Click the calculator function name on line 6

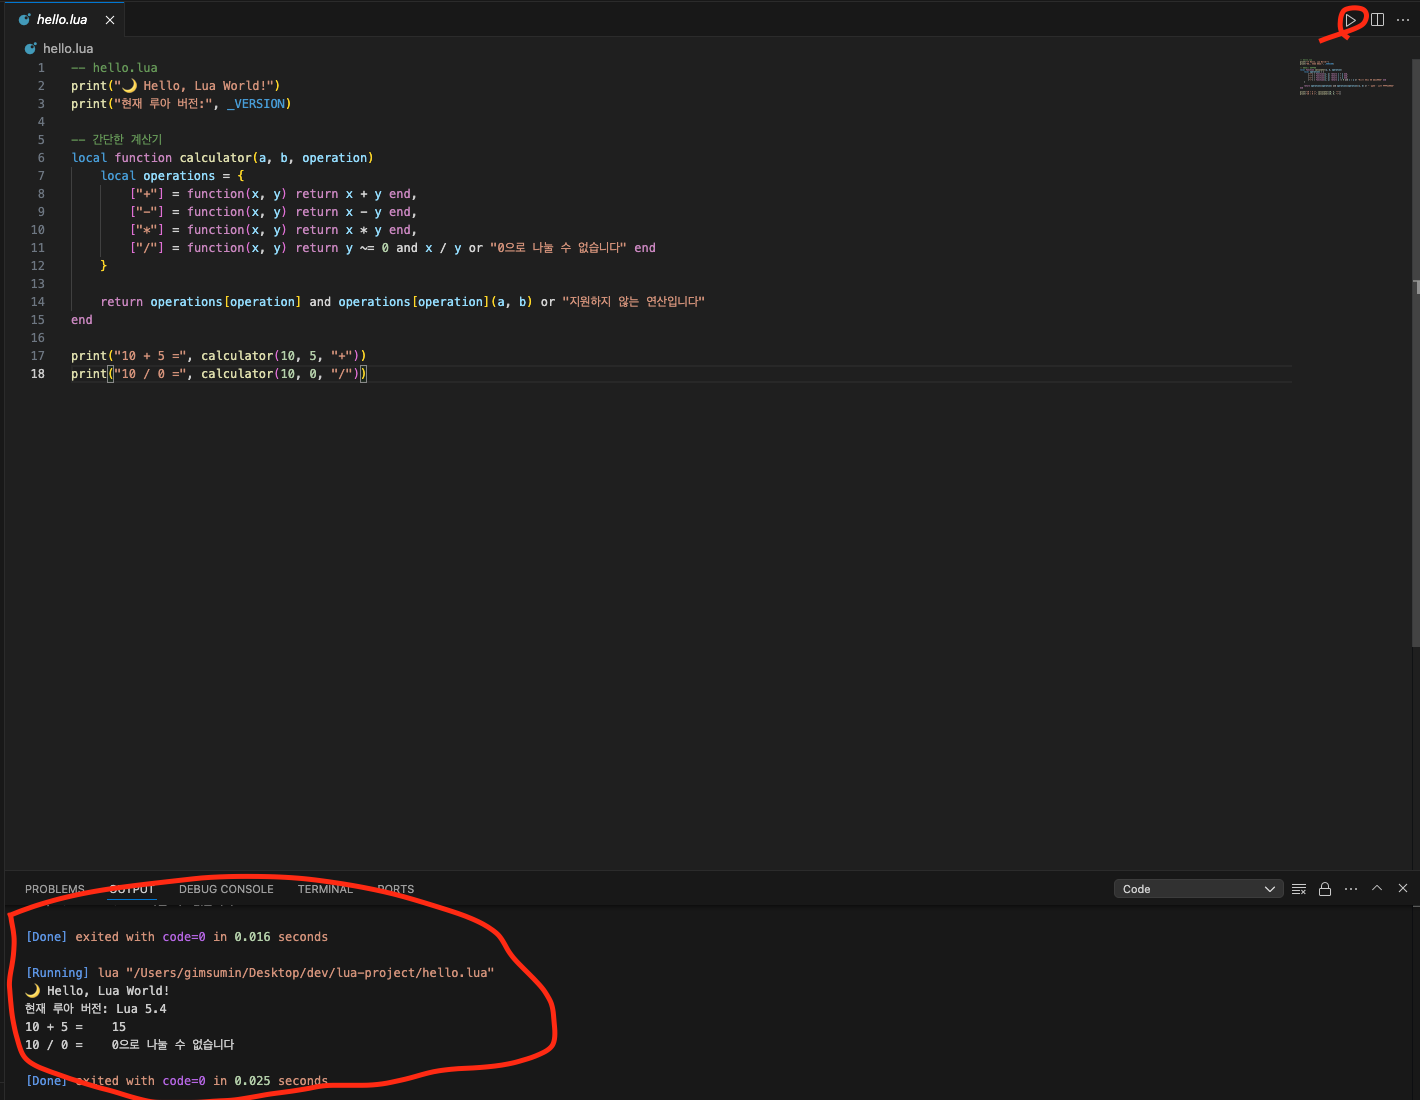pos(215,158)
